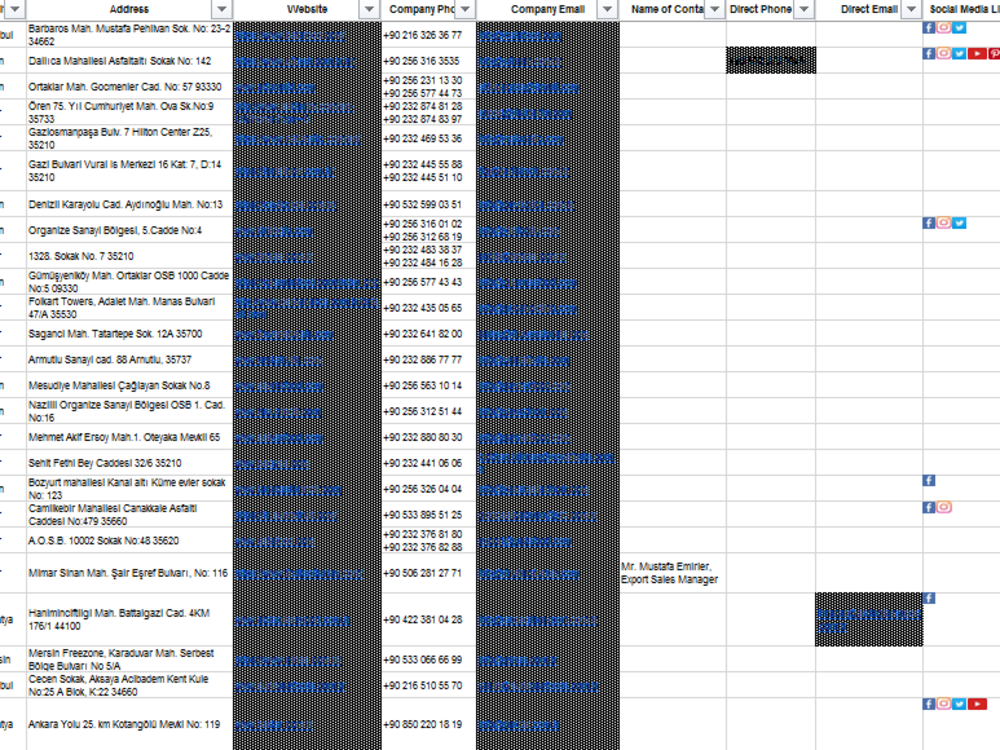
Task: Select the Direct Email column header
Action: [869, 10]
